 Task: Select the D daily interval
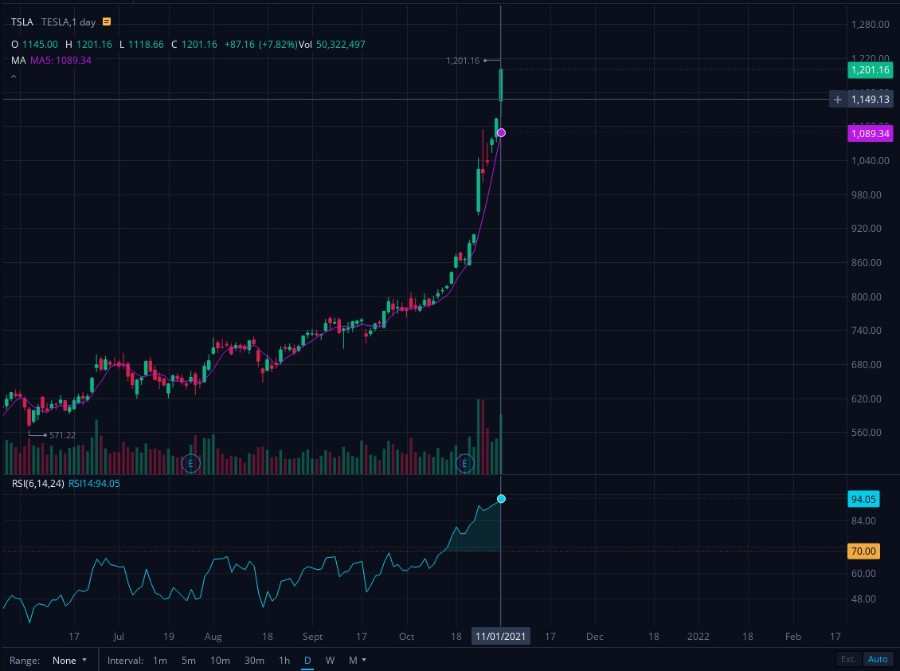pyautogui.click(x=308, y=660)
